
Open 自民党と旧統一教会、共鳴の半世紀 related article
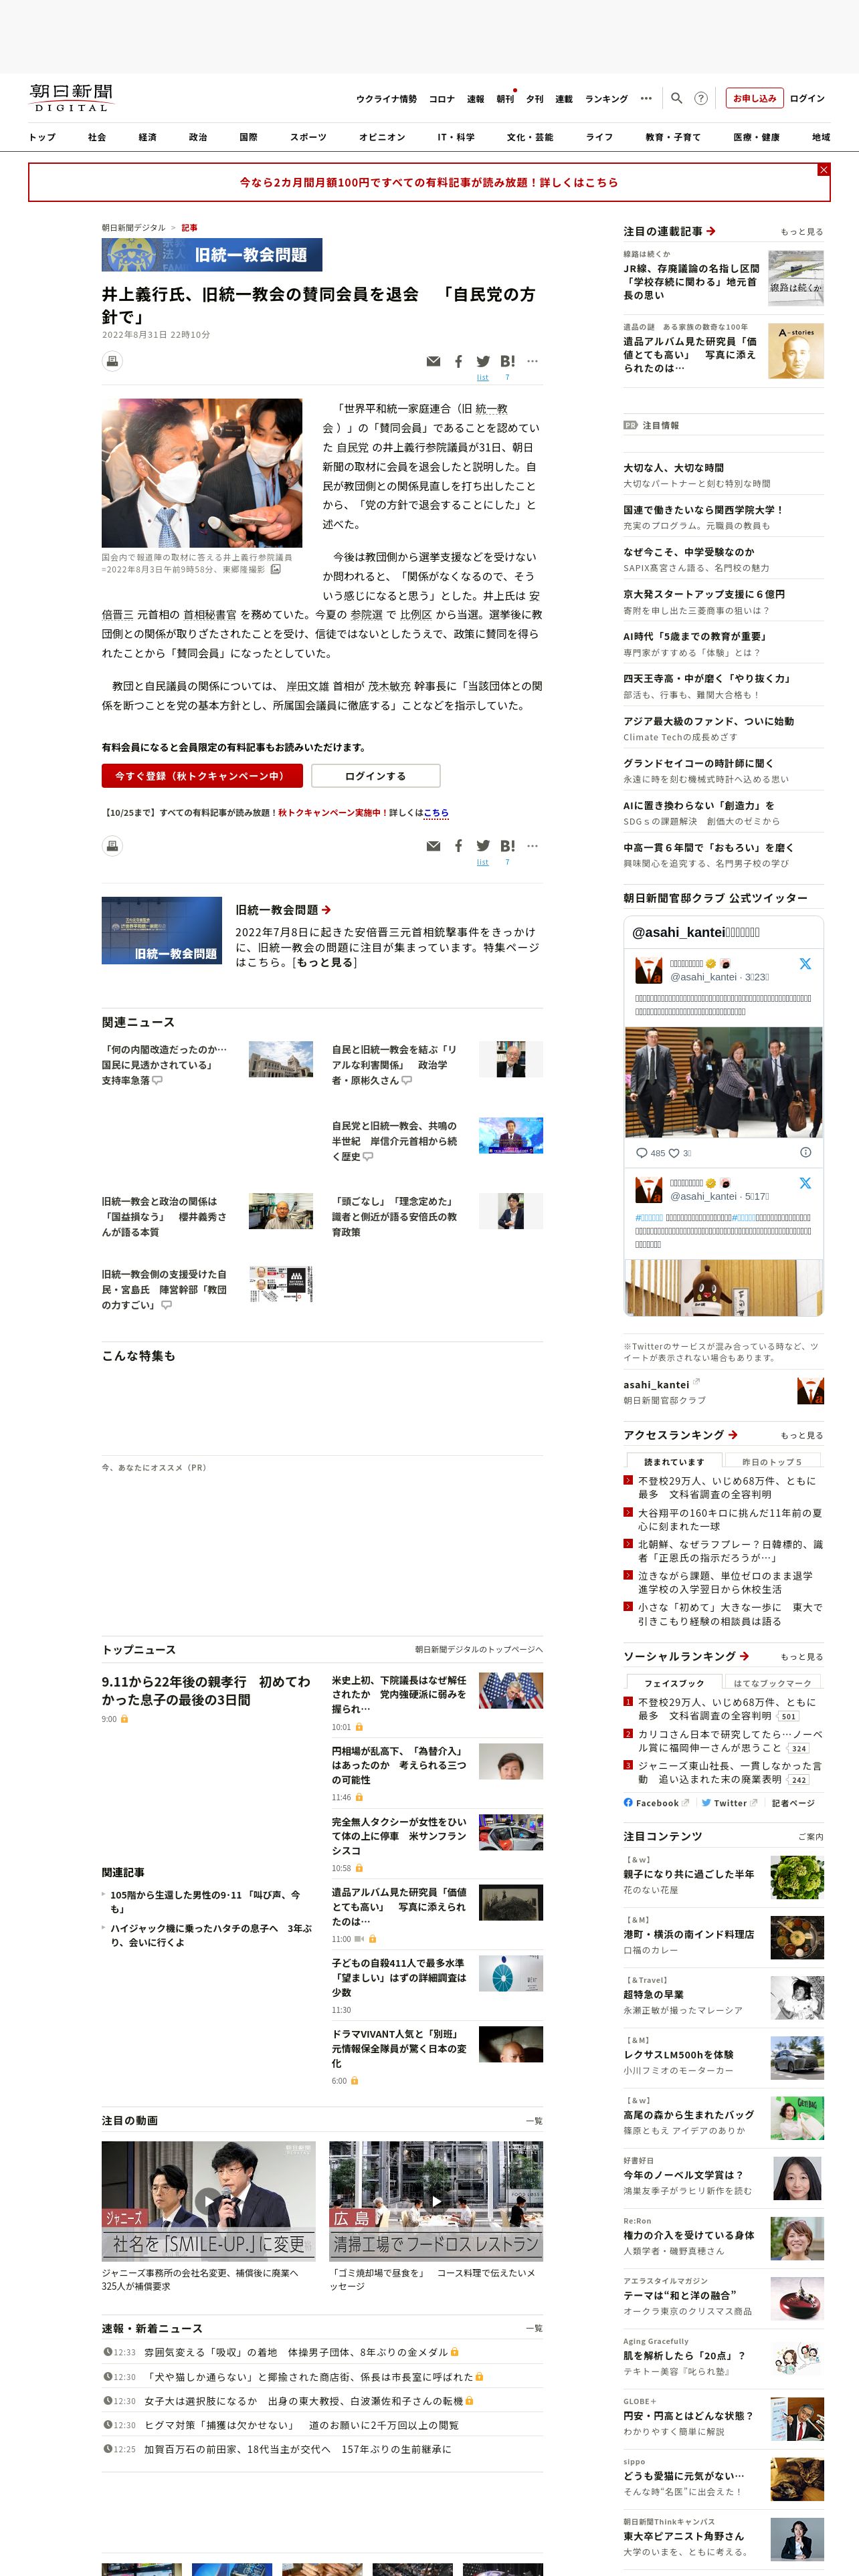pos(394,1141)
